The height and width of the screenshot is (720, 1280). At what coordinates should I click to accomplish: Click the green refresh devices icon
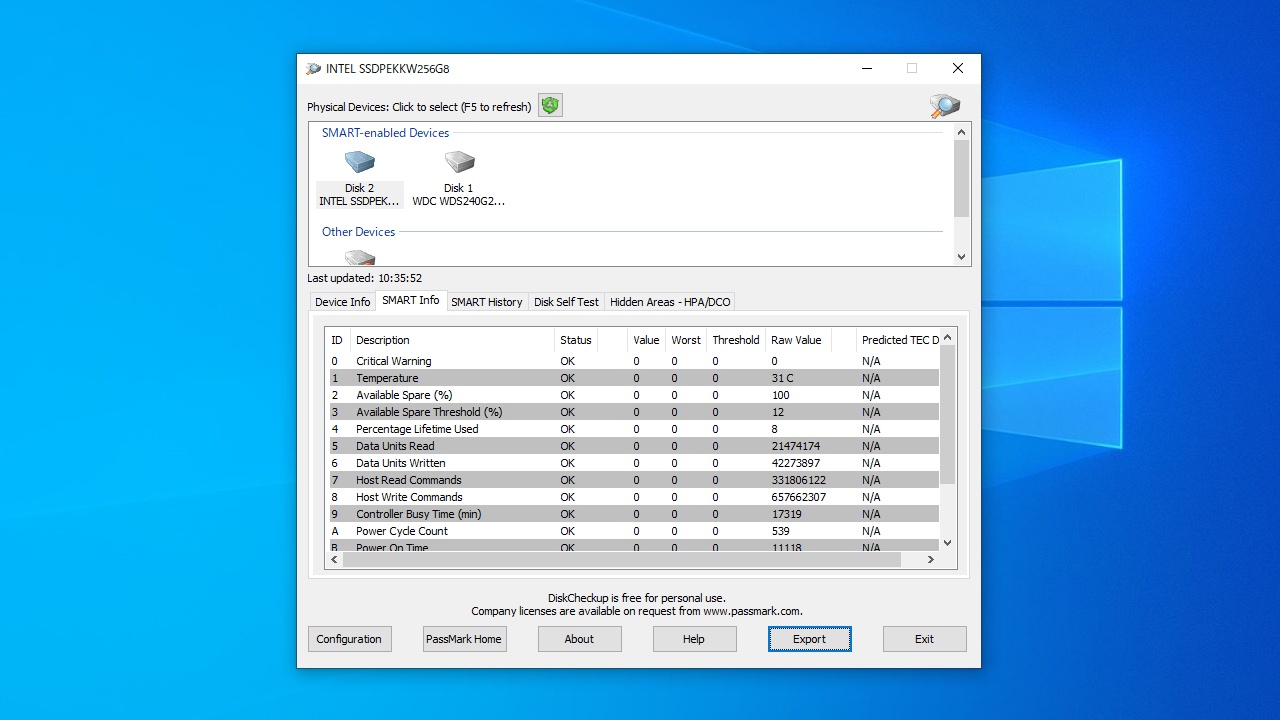click(x=550, y=105)
